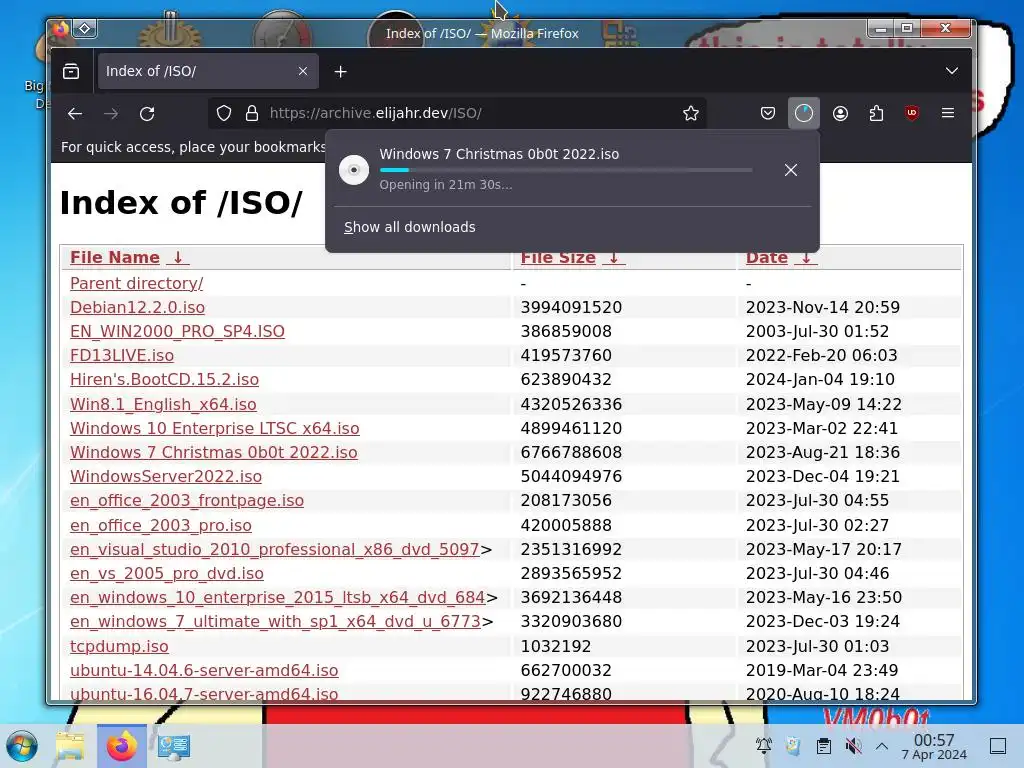Open the file manager taskbar icon
The height and width of the screenshot is (768, 1024).
(x=70, y=746)
